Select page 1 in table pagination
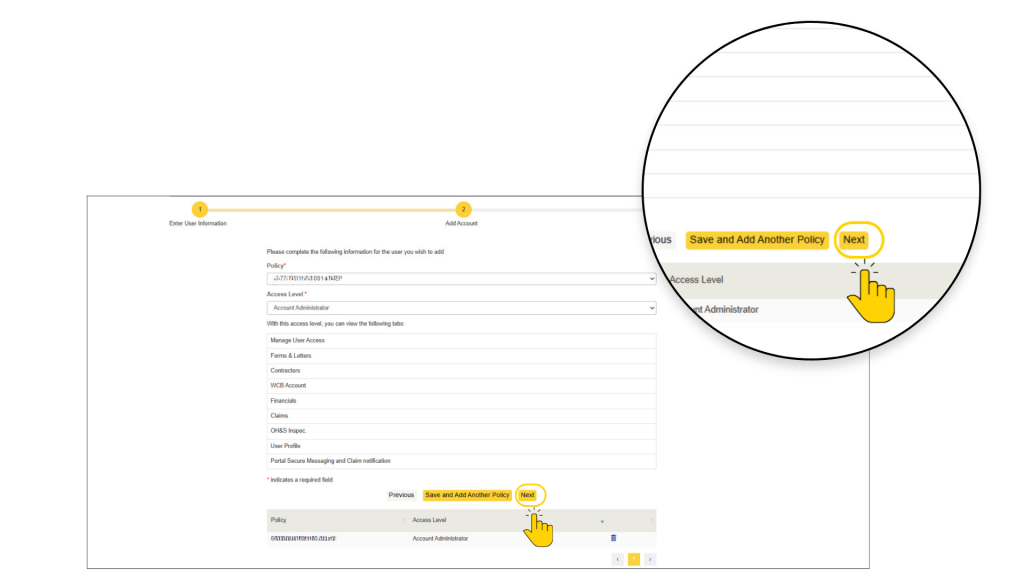This screenshot has width=1024, height=576. coord(633,559)
